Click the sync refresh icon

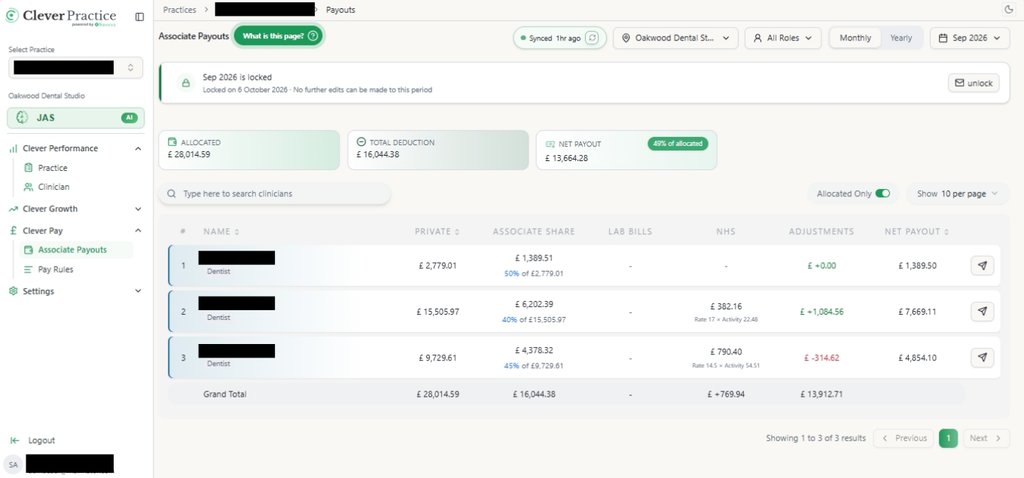pos(592,38)
